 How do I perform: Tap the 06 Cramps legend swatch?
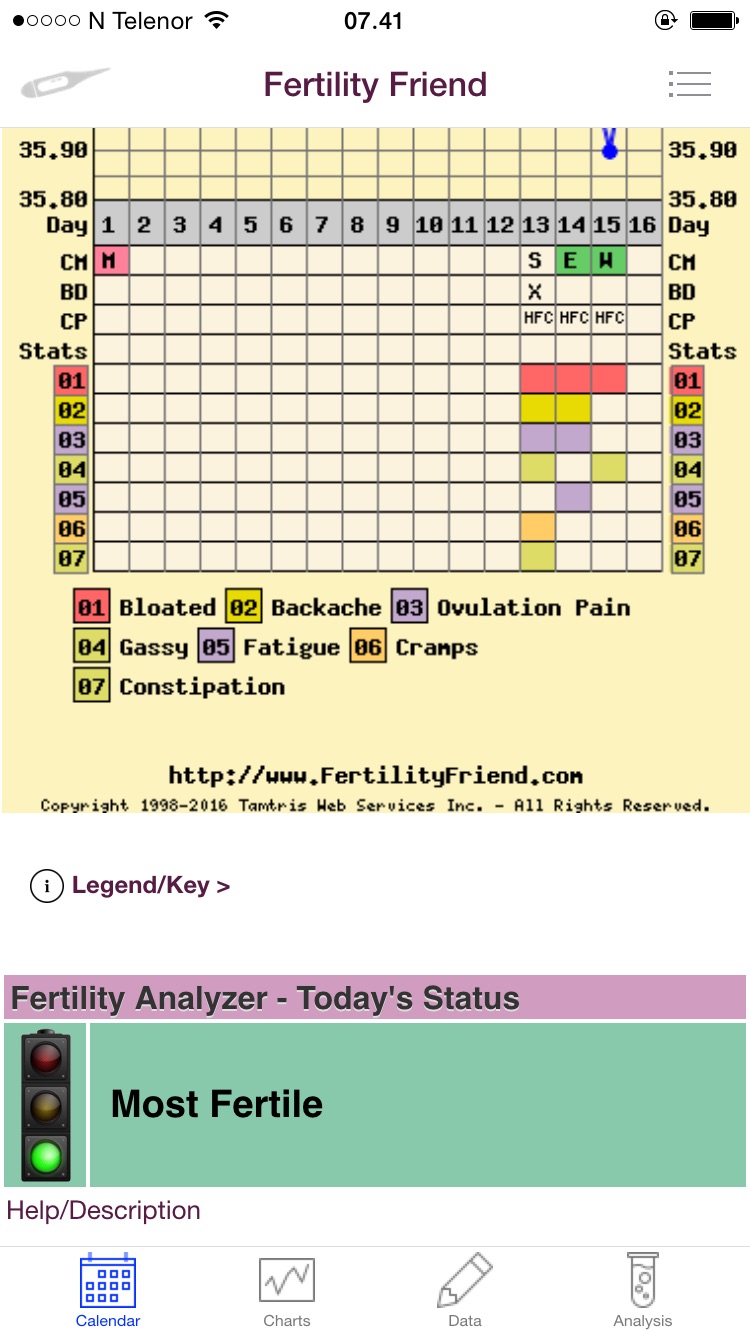pyautogui.click(x=368, y=647)
